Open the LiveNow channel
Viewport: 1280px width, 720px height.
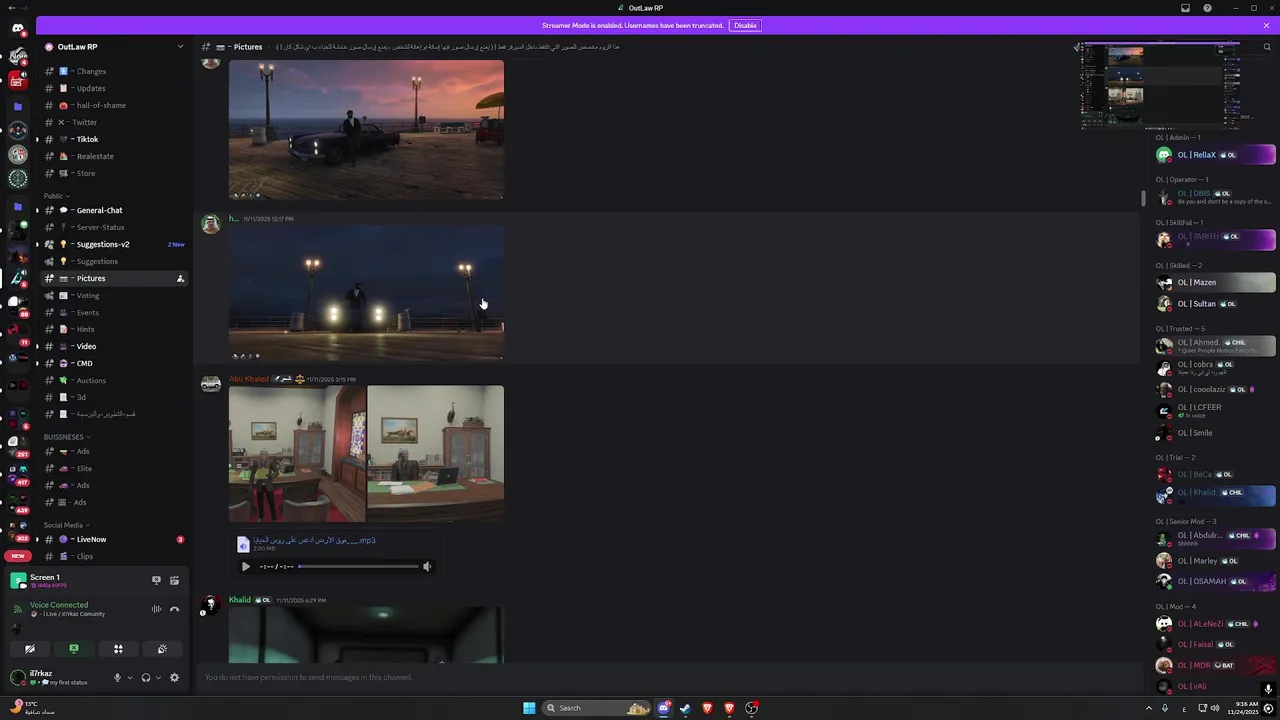click(113, 539)
